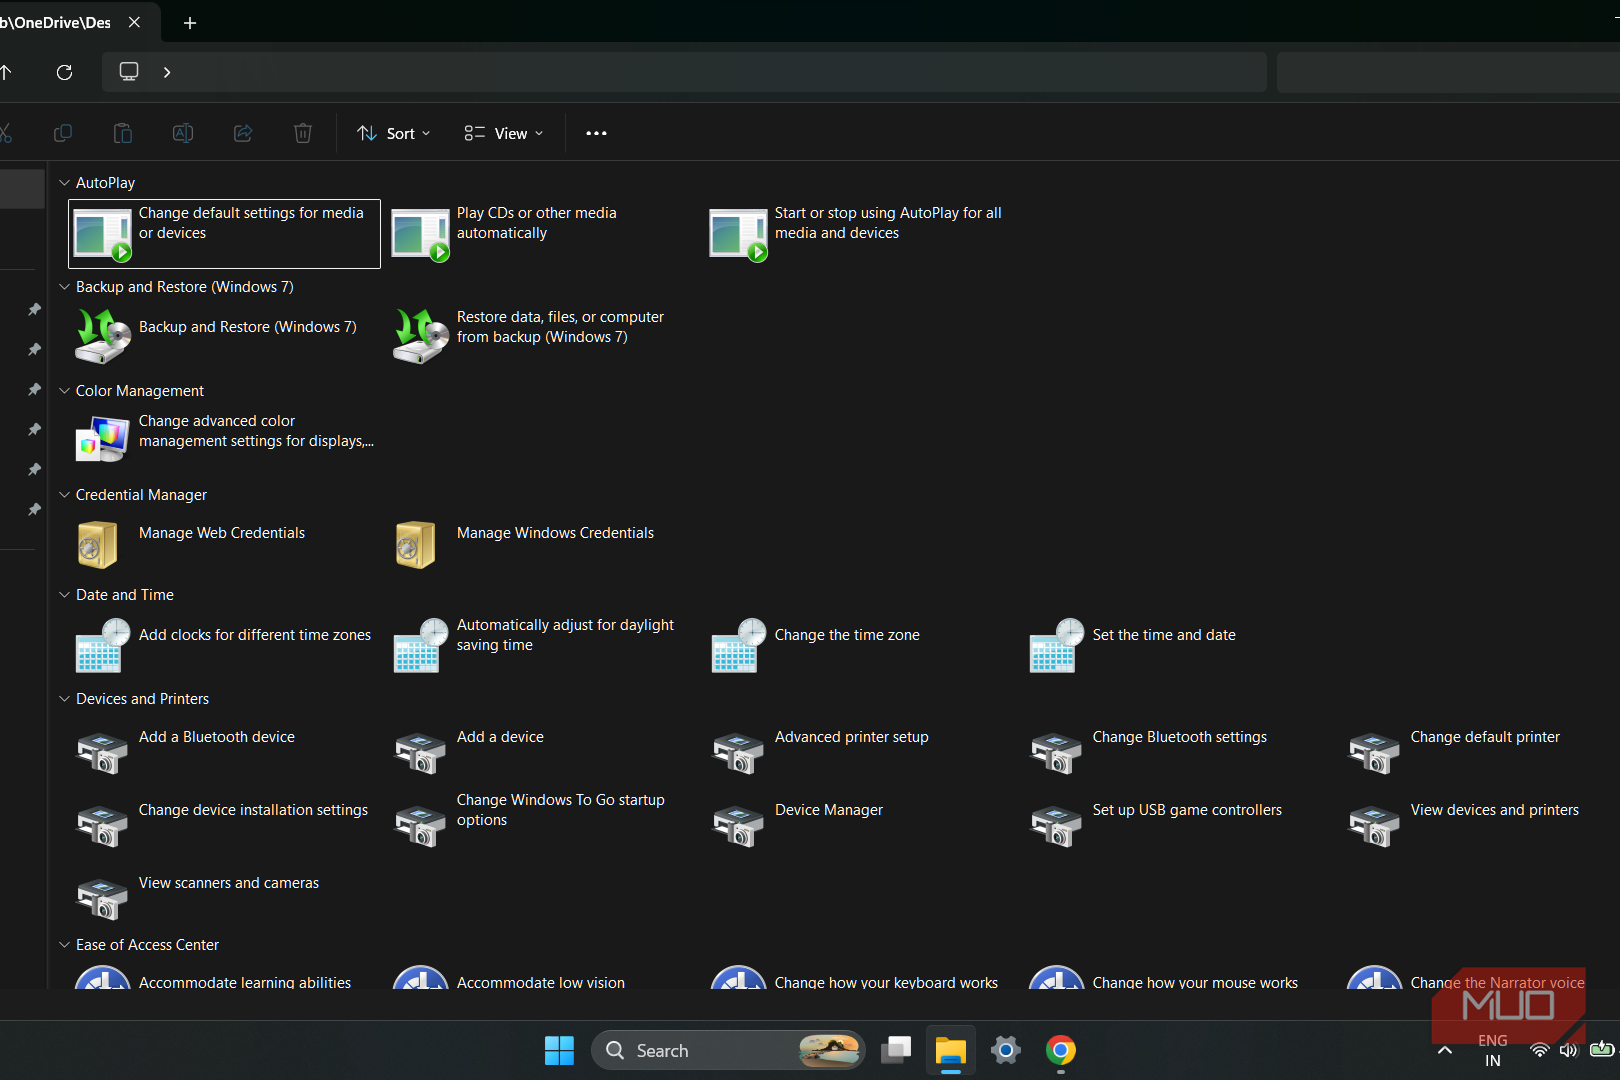This screenshot has height=1080, width=1620.
Task: Close the OneDrive\Des tab
Action: click(134, 22)
